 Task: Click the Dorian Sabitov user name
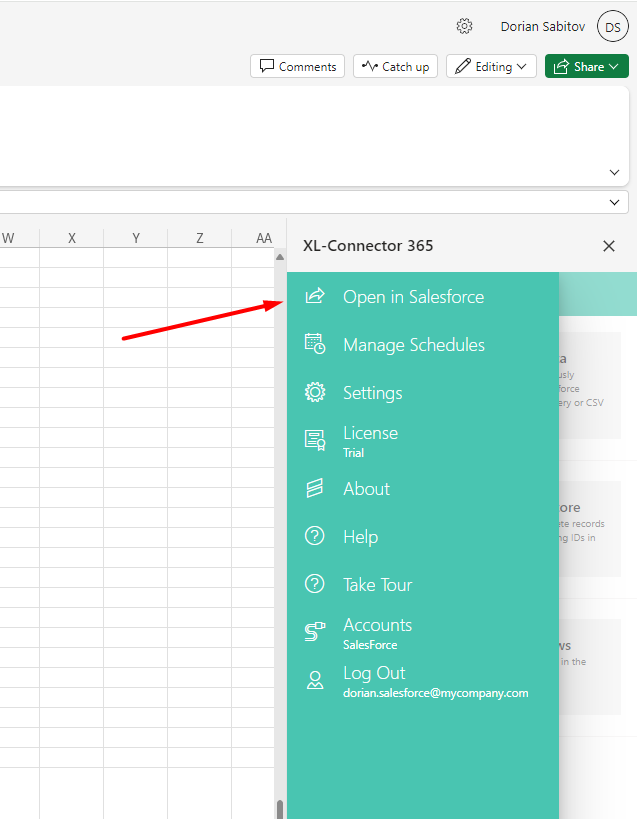click(542, 27)
